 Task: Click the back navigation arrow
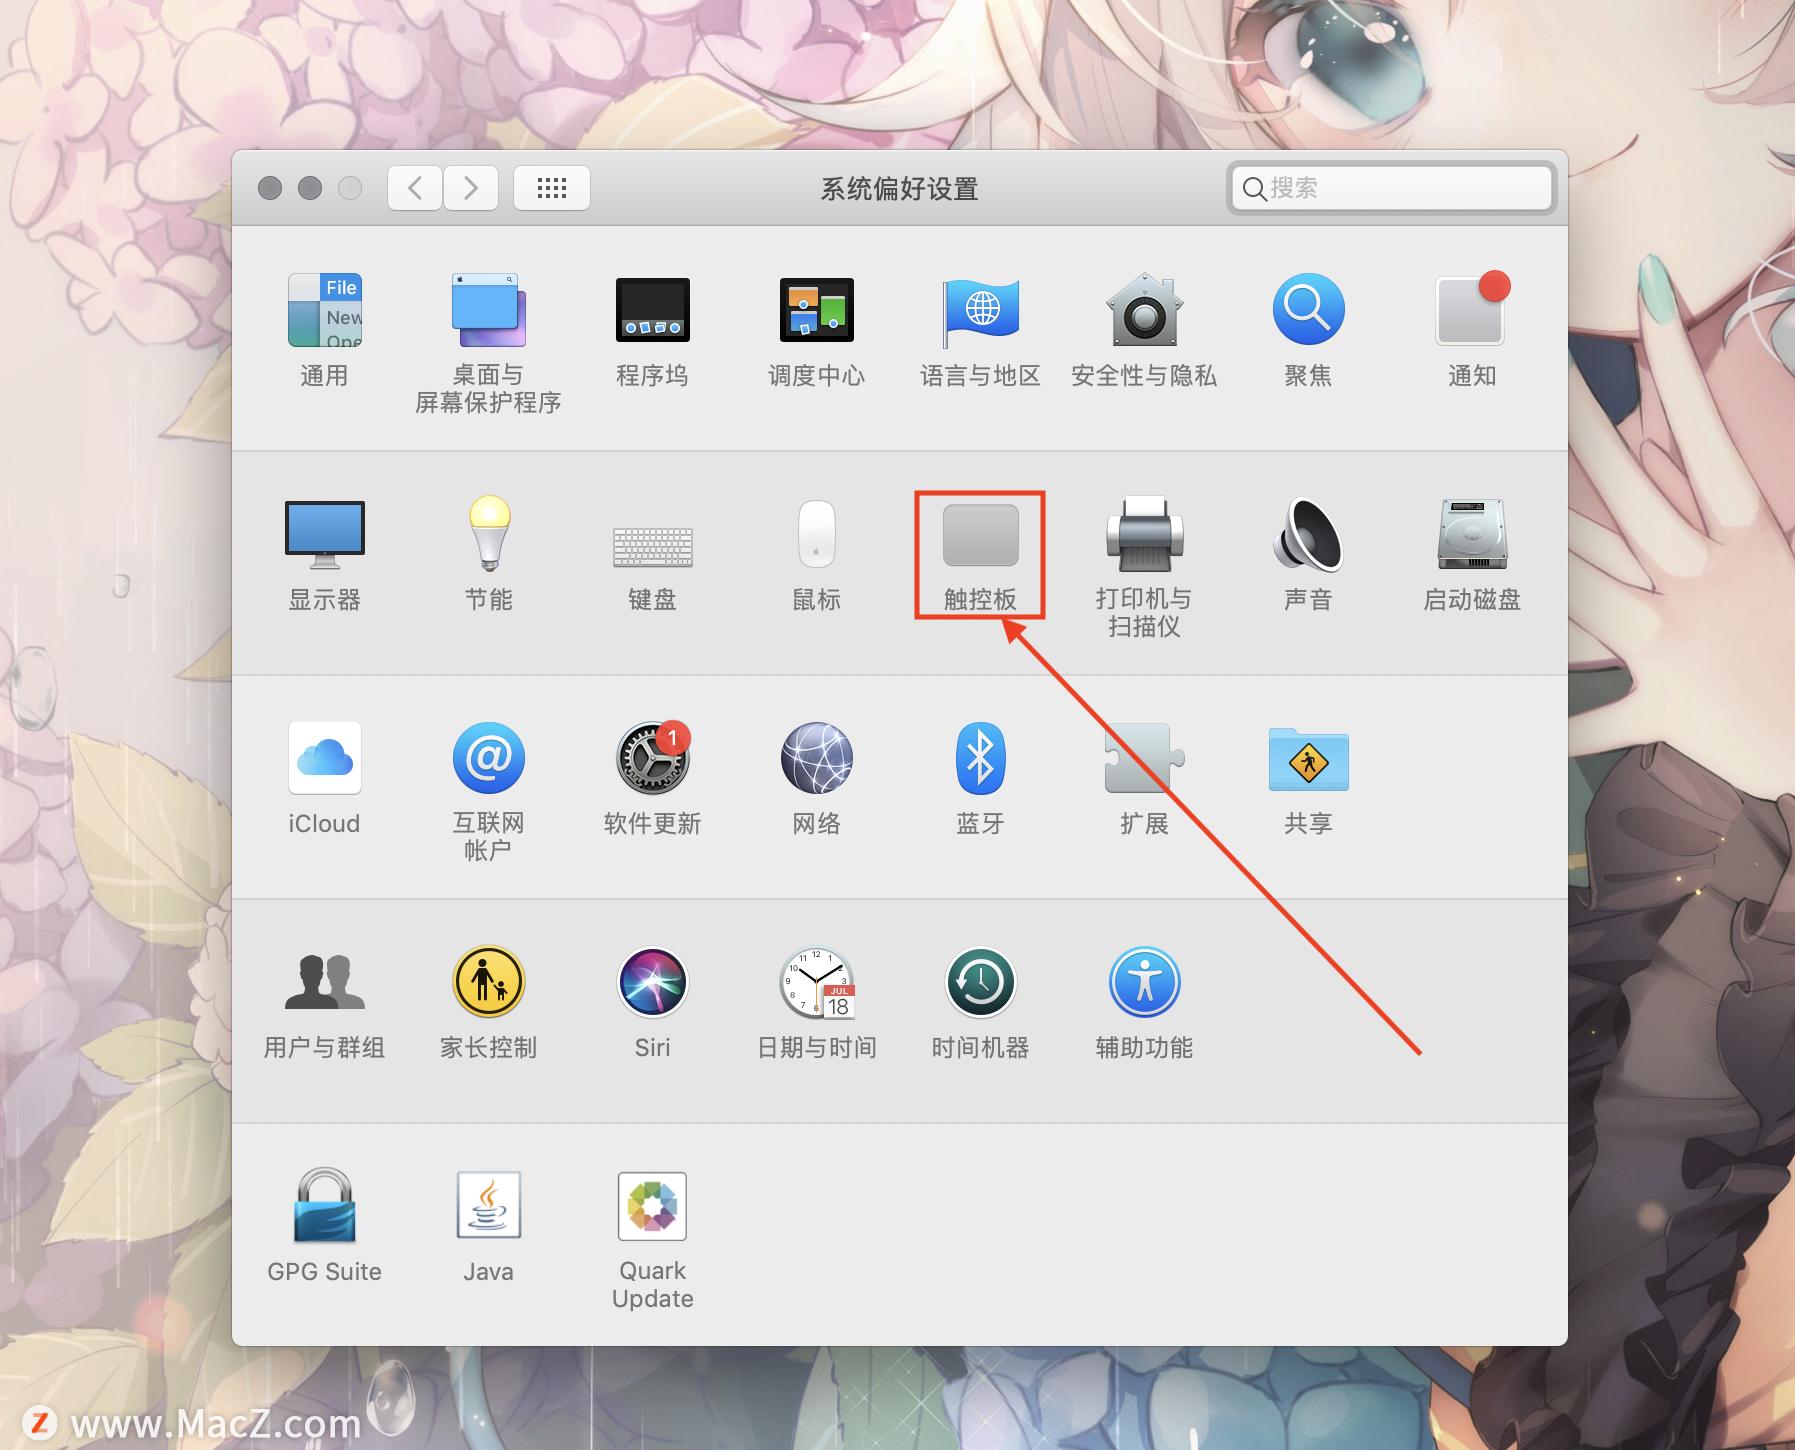click(x=415, y=188)
